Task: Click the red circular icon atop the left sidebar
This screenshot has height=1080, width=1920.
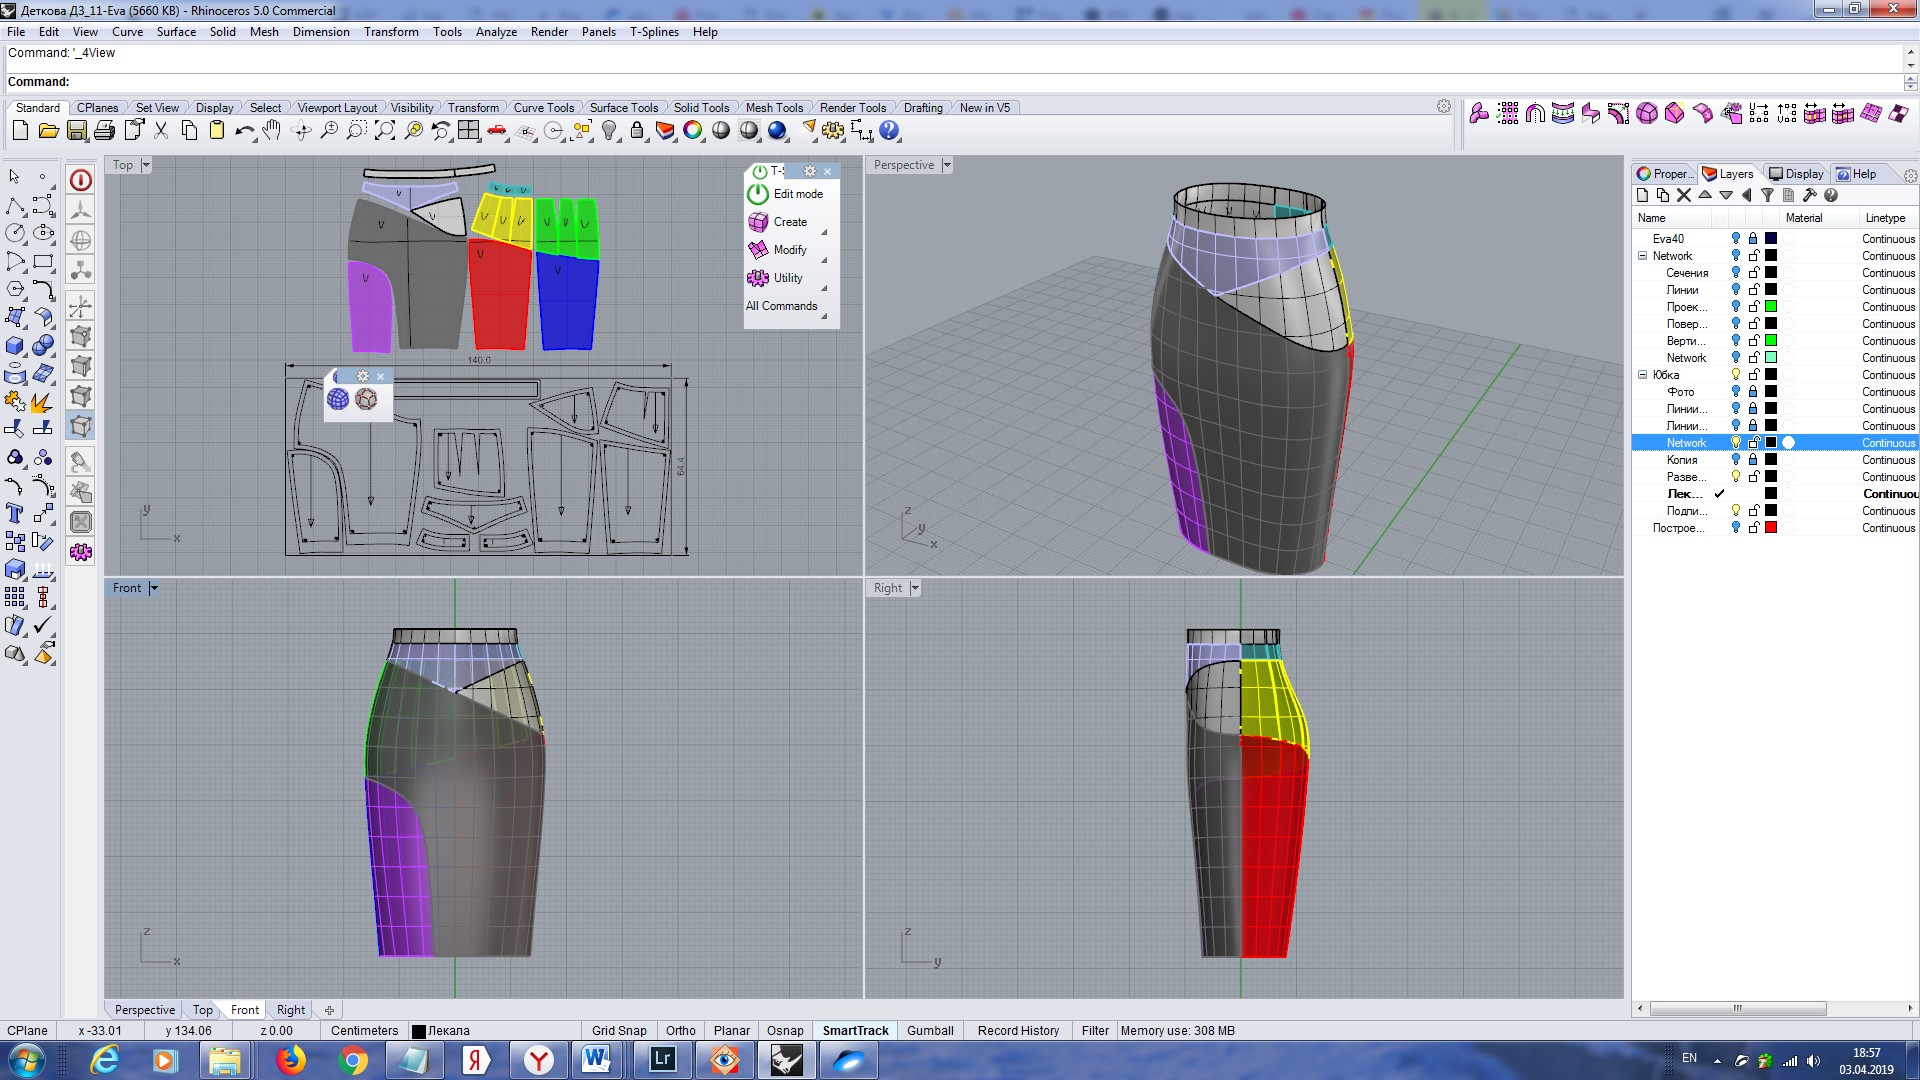Action: tap(81, 180)
